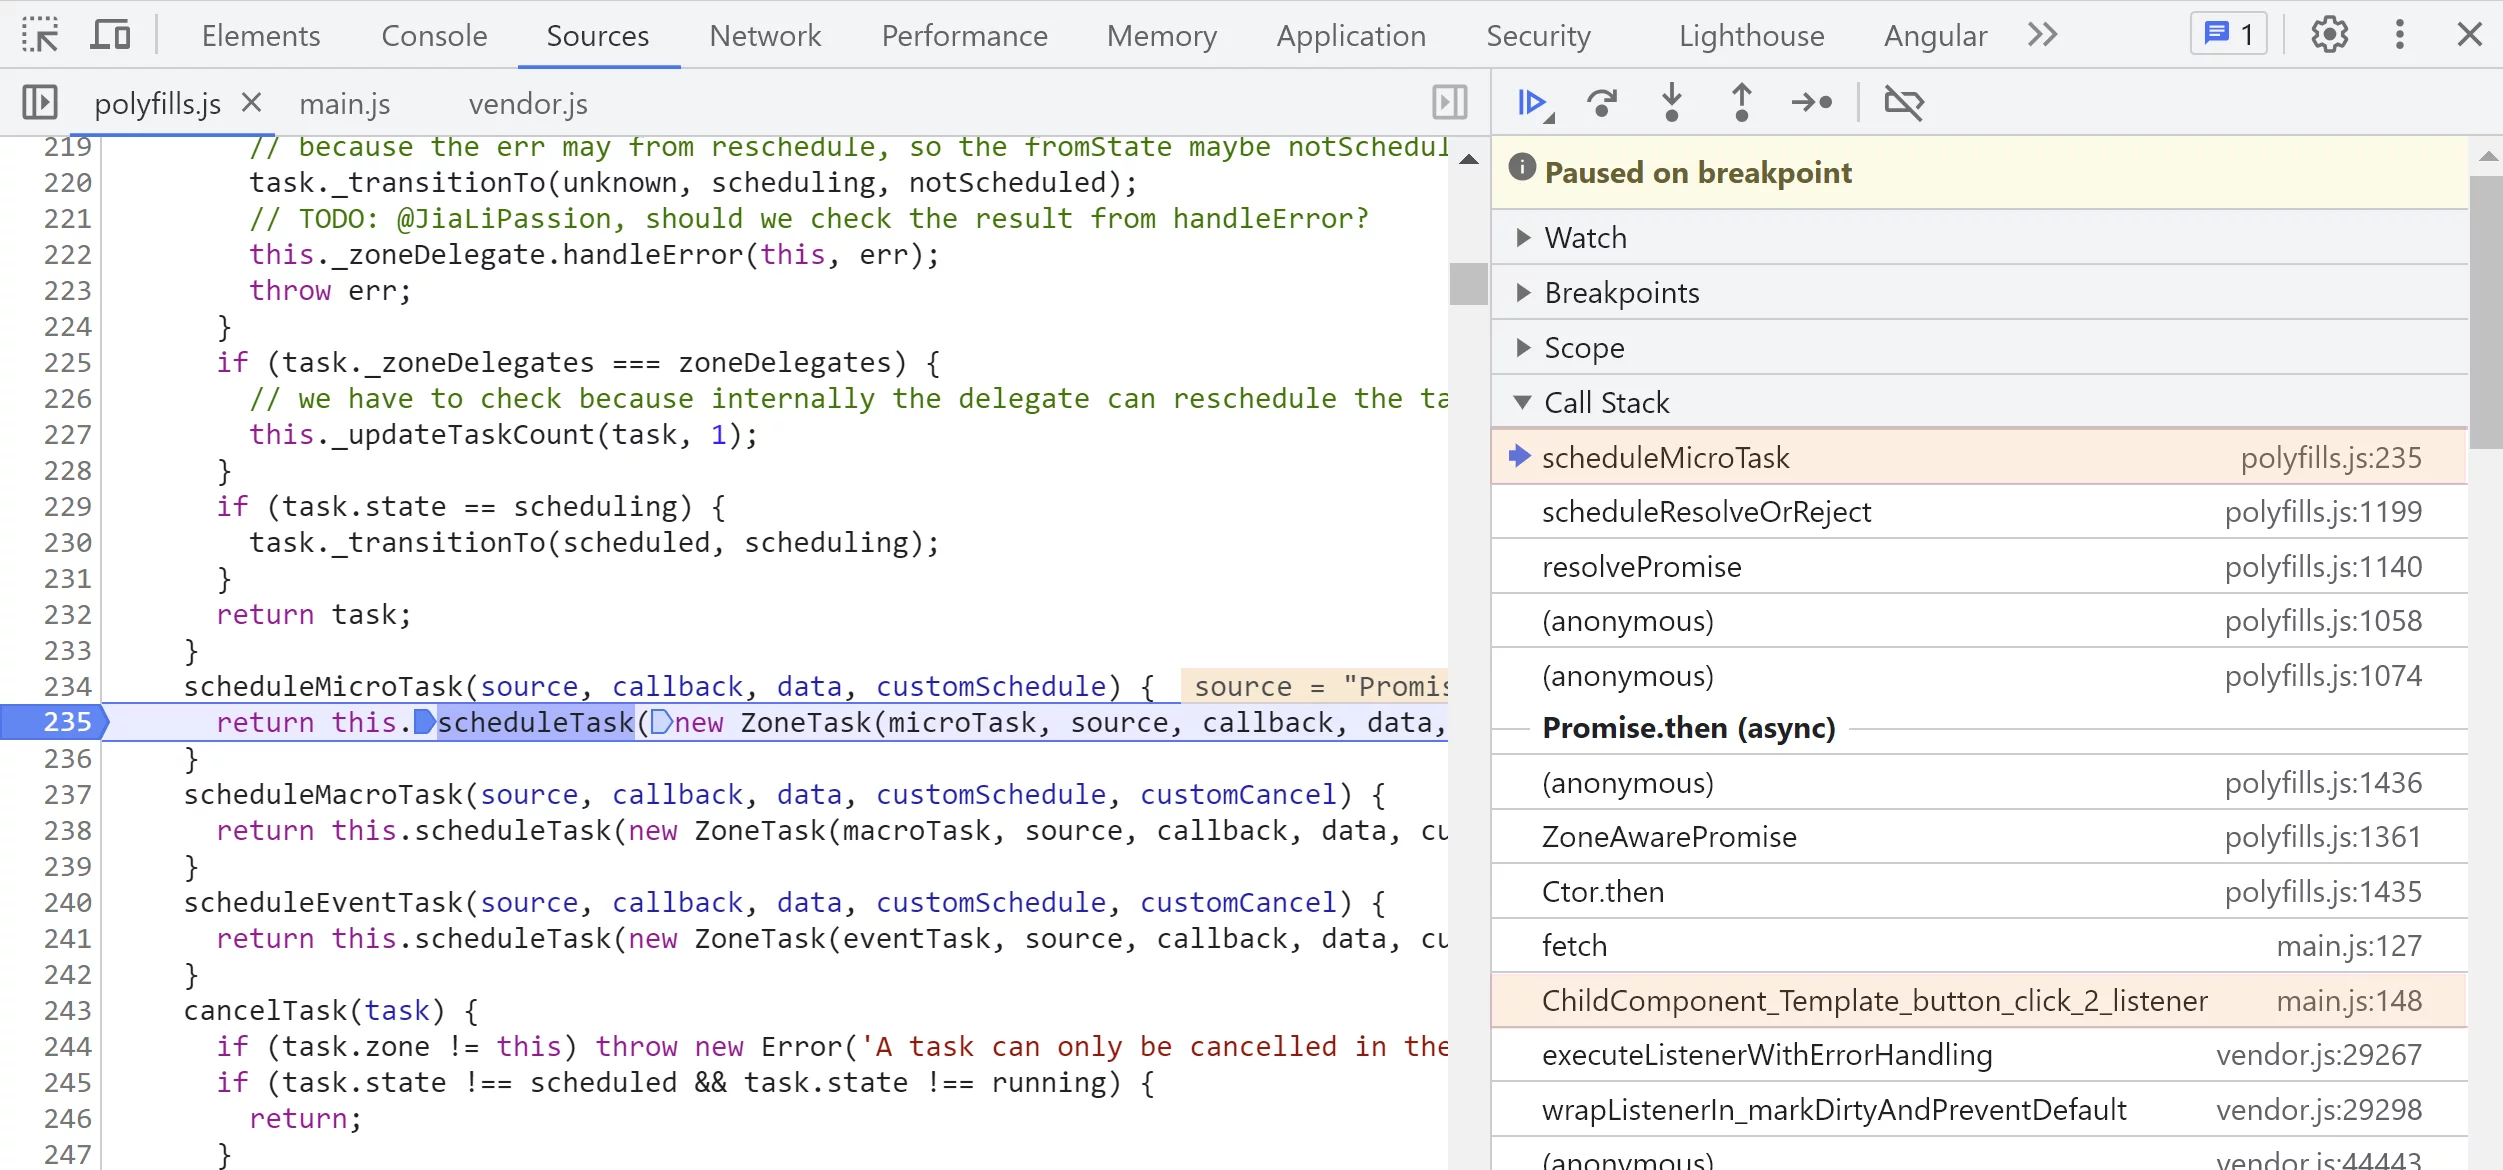This screenshot has width=2503, height=1170.
Task: Click the inline marker before new ZoneTask
Action: (661, 722)
